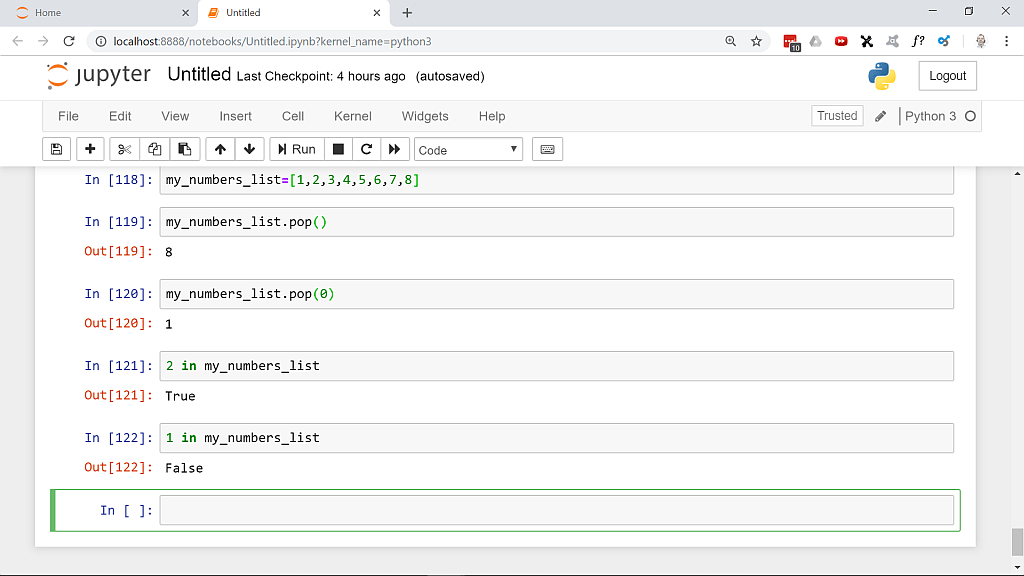The height and width of the screenshot is (576, 1024).
Task: Open the File menu
Action: [68, 116]
